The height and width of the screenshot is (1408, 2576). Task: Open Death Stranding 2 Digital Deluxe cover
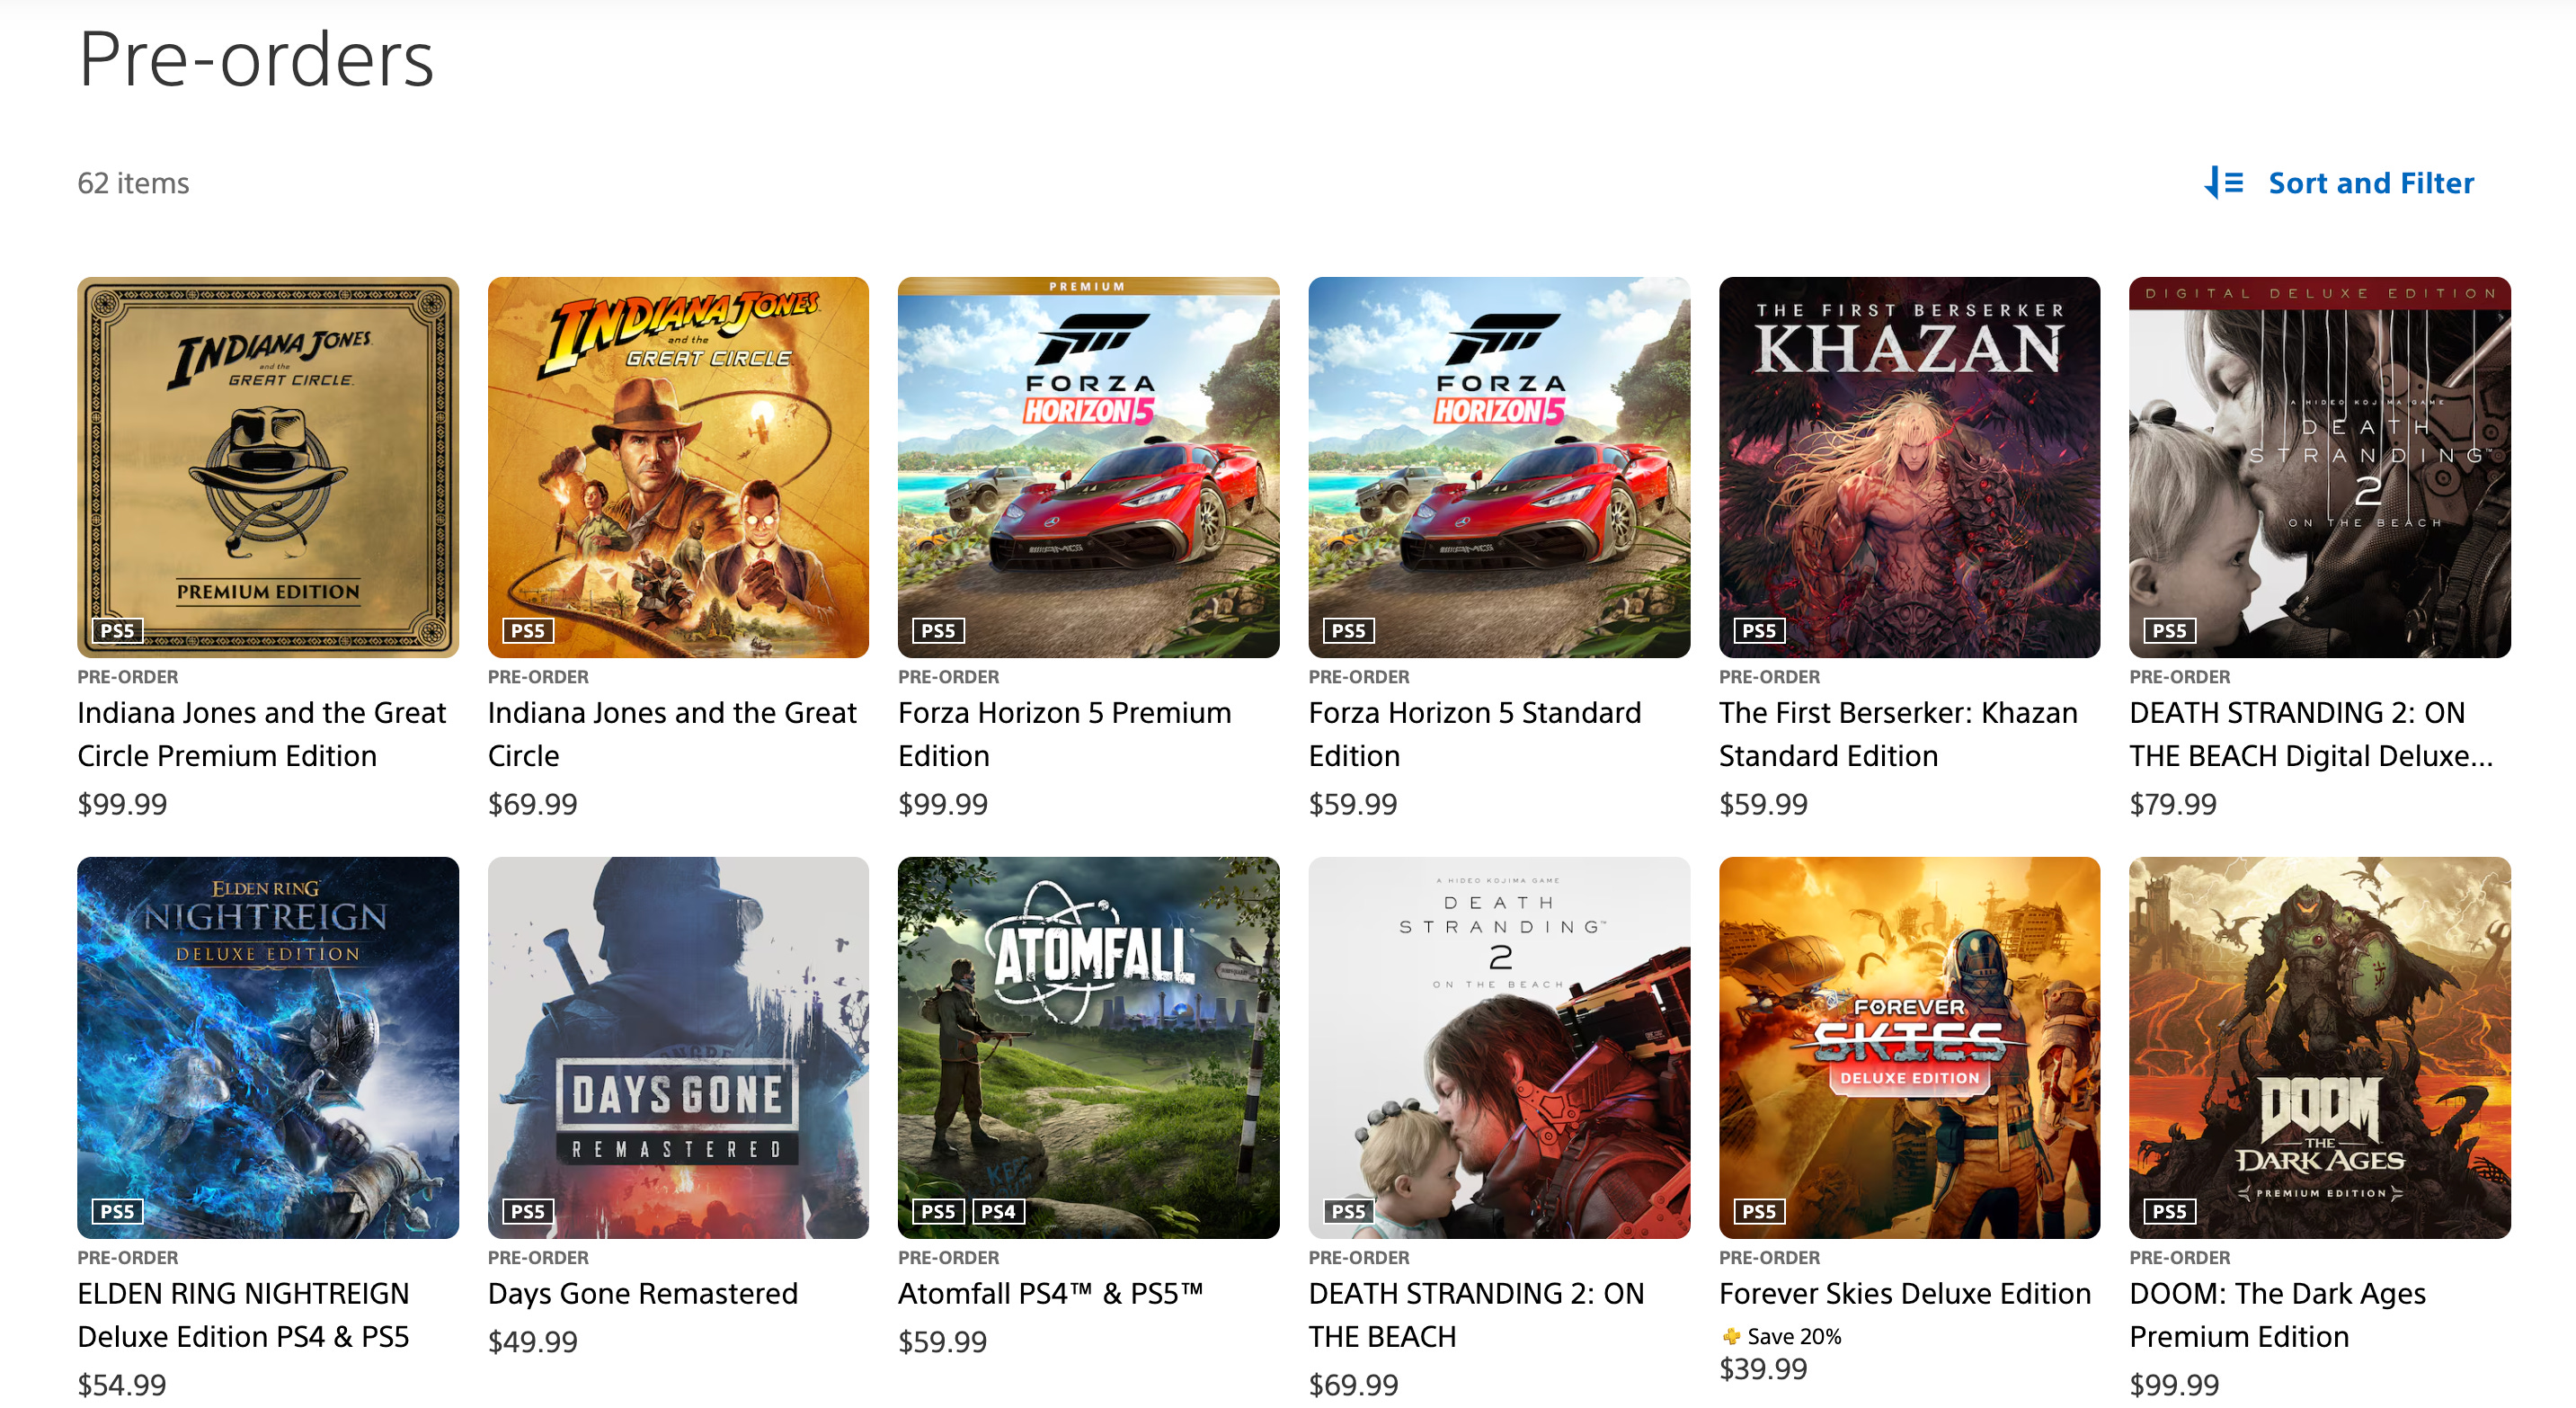click(x=2319, y=467)
